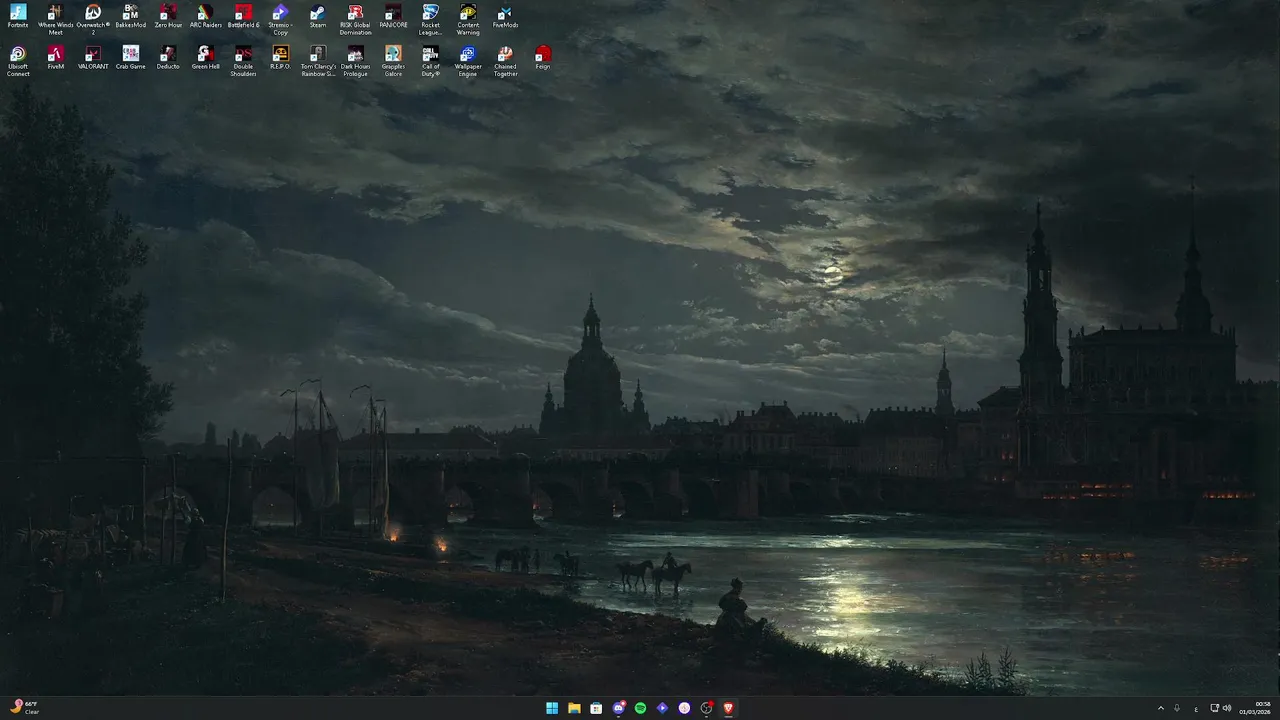Open Brave browser from the taskbar
Screen dimensions: 1280x720
pyautogui.click(x=728, y=708)
